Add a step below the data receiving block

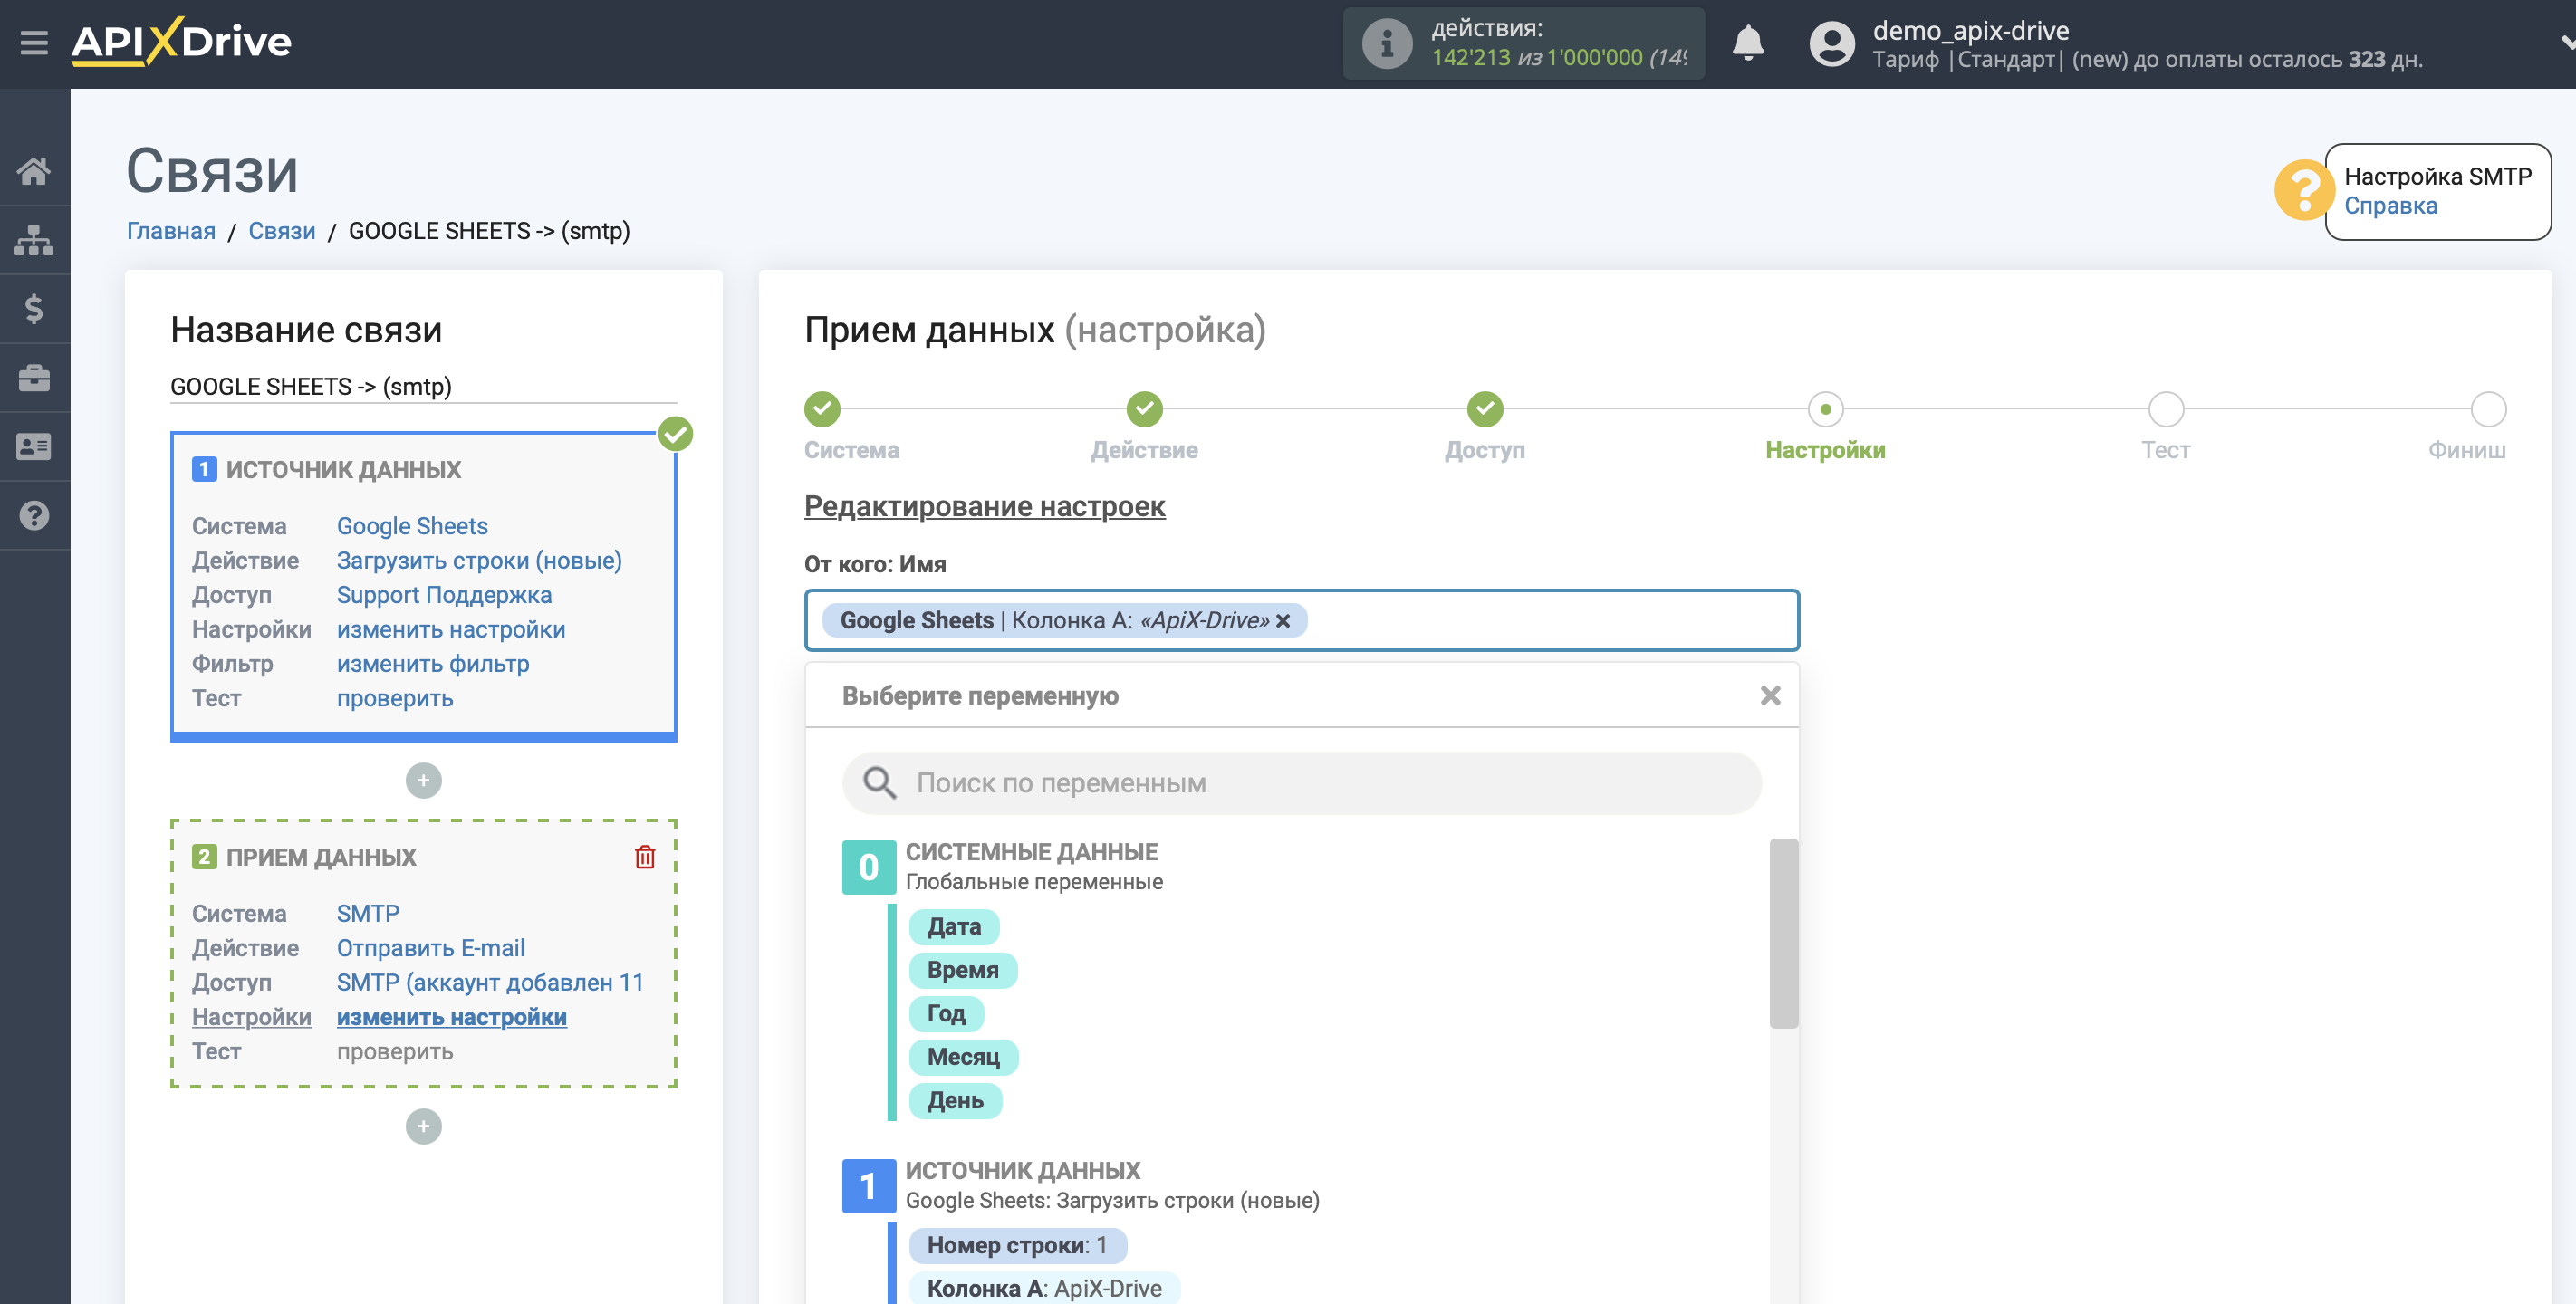[x=423, y=1126]
